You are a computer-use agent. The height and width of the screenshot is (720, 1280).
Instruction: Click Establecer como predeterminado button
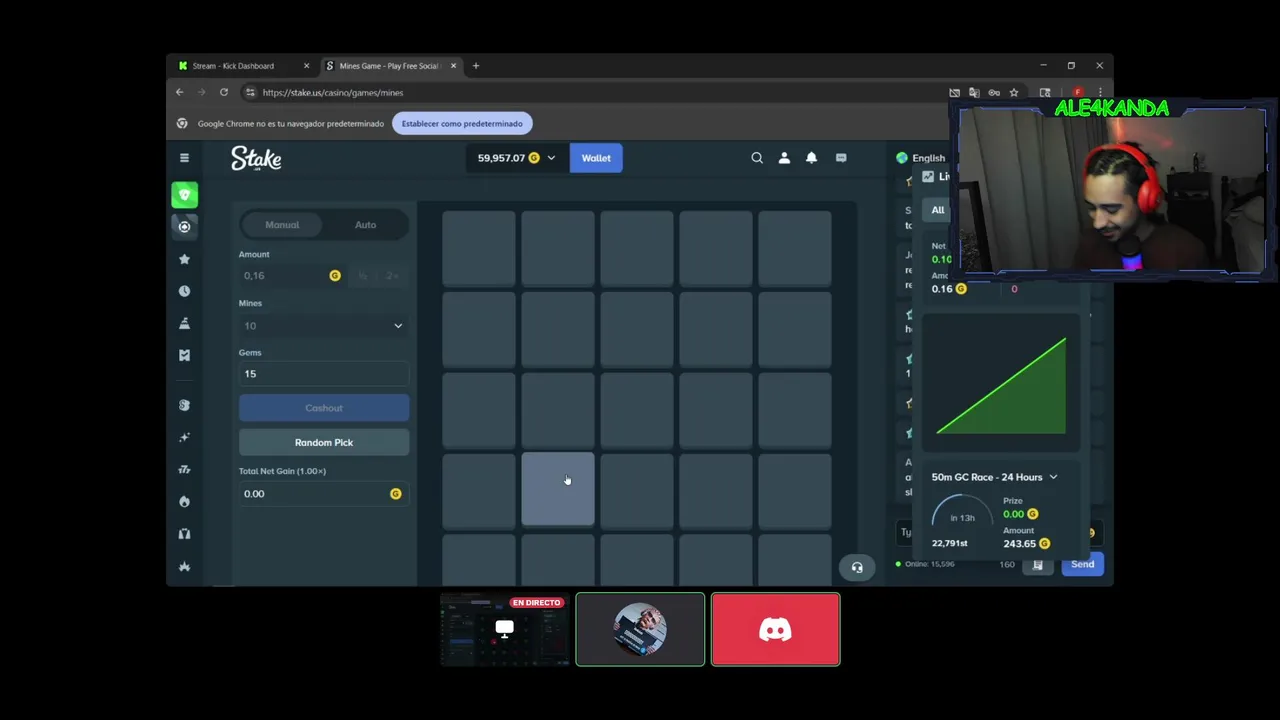pyautogui.click(x=462, y=124)
